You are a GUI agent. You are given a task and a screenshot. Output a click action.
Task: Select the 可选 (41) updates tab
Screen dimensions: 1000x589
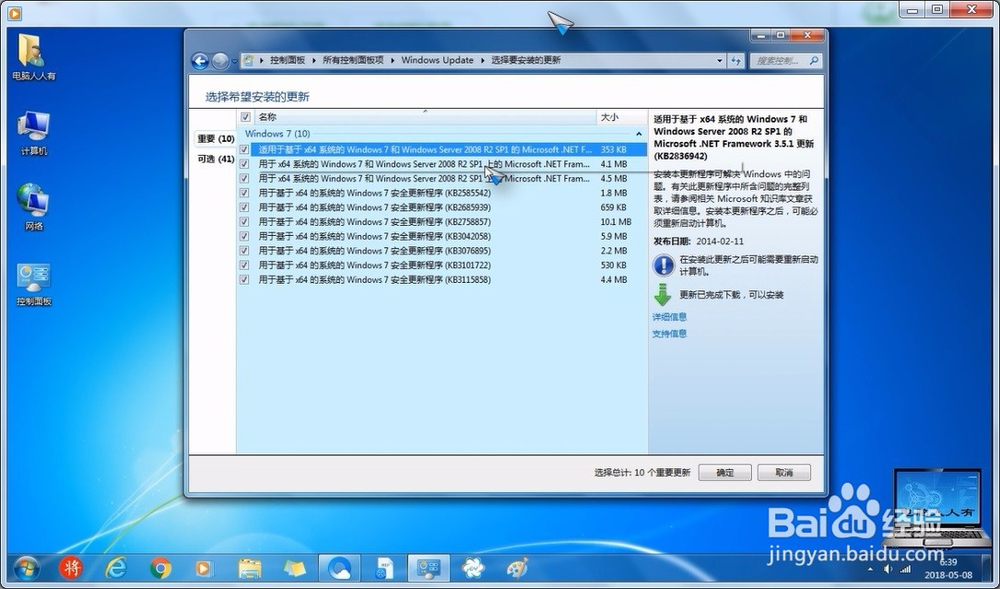(216, 159)
